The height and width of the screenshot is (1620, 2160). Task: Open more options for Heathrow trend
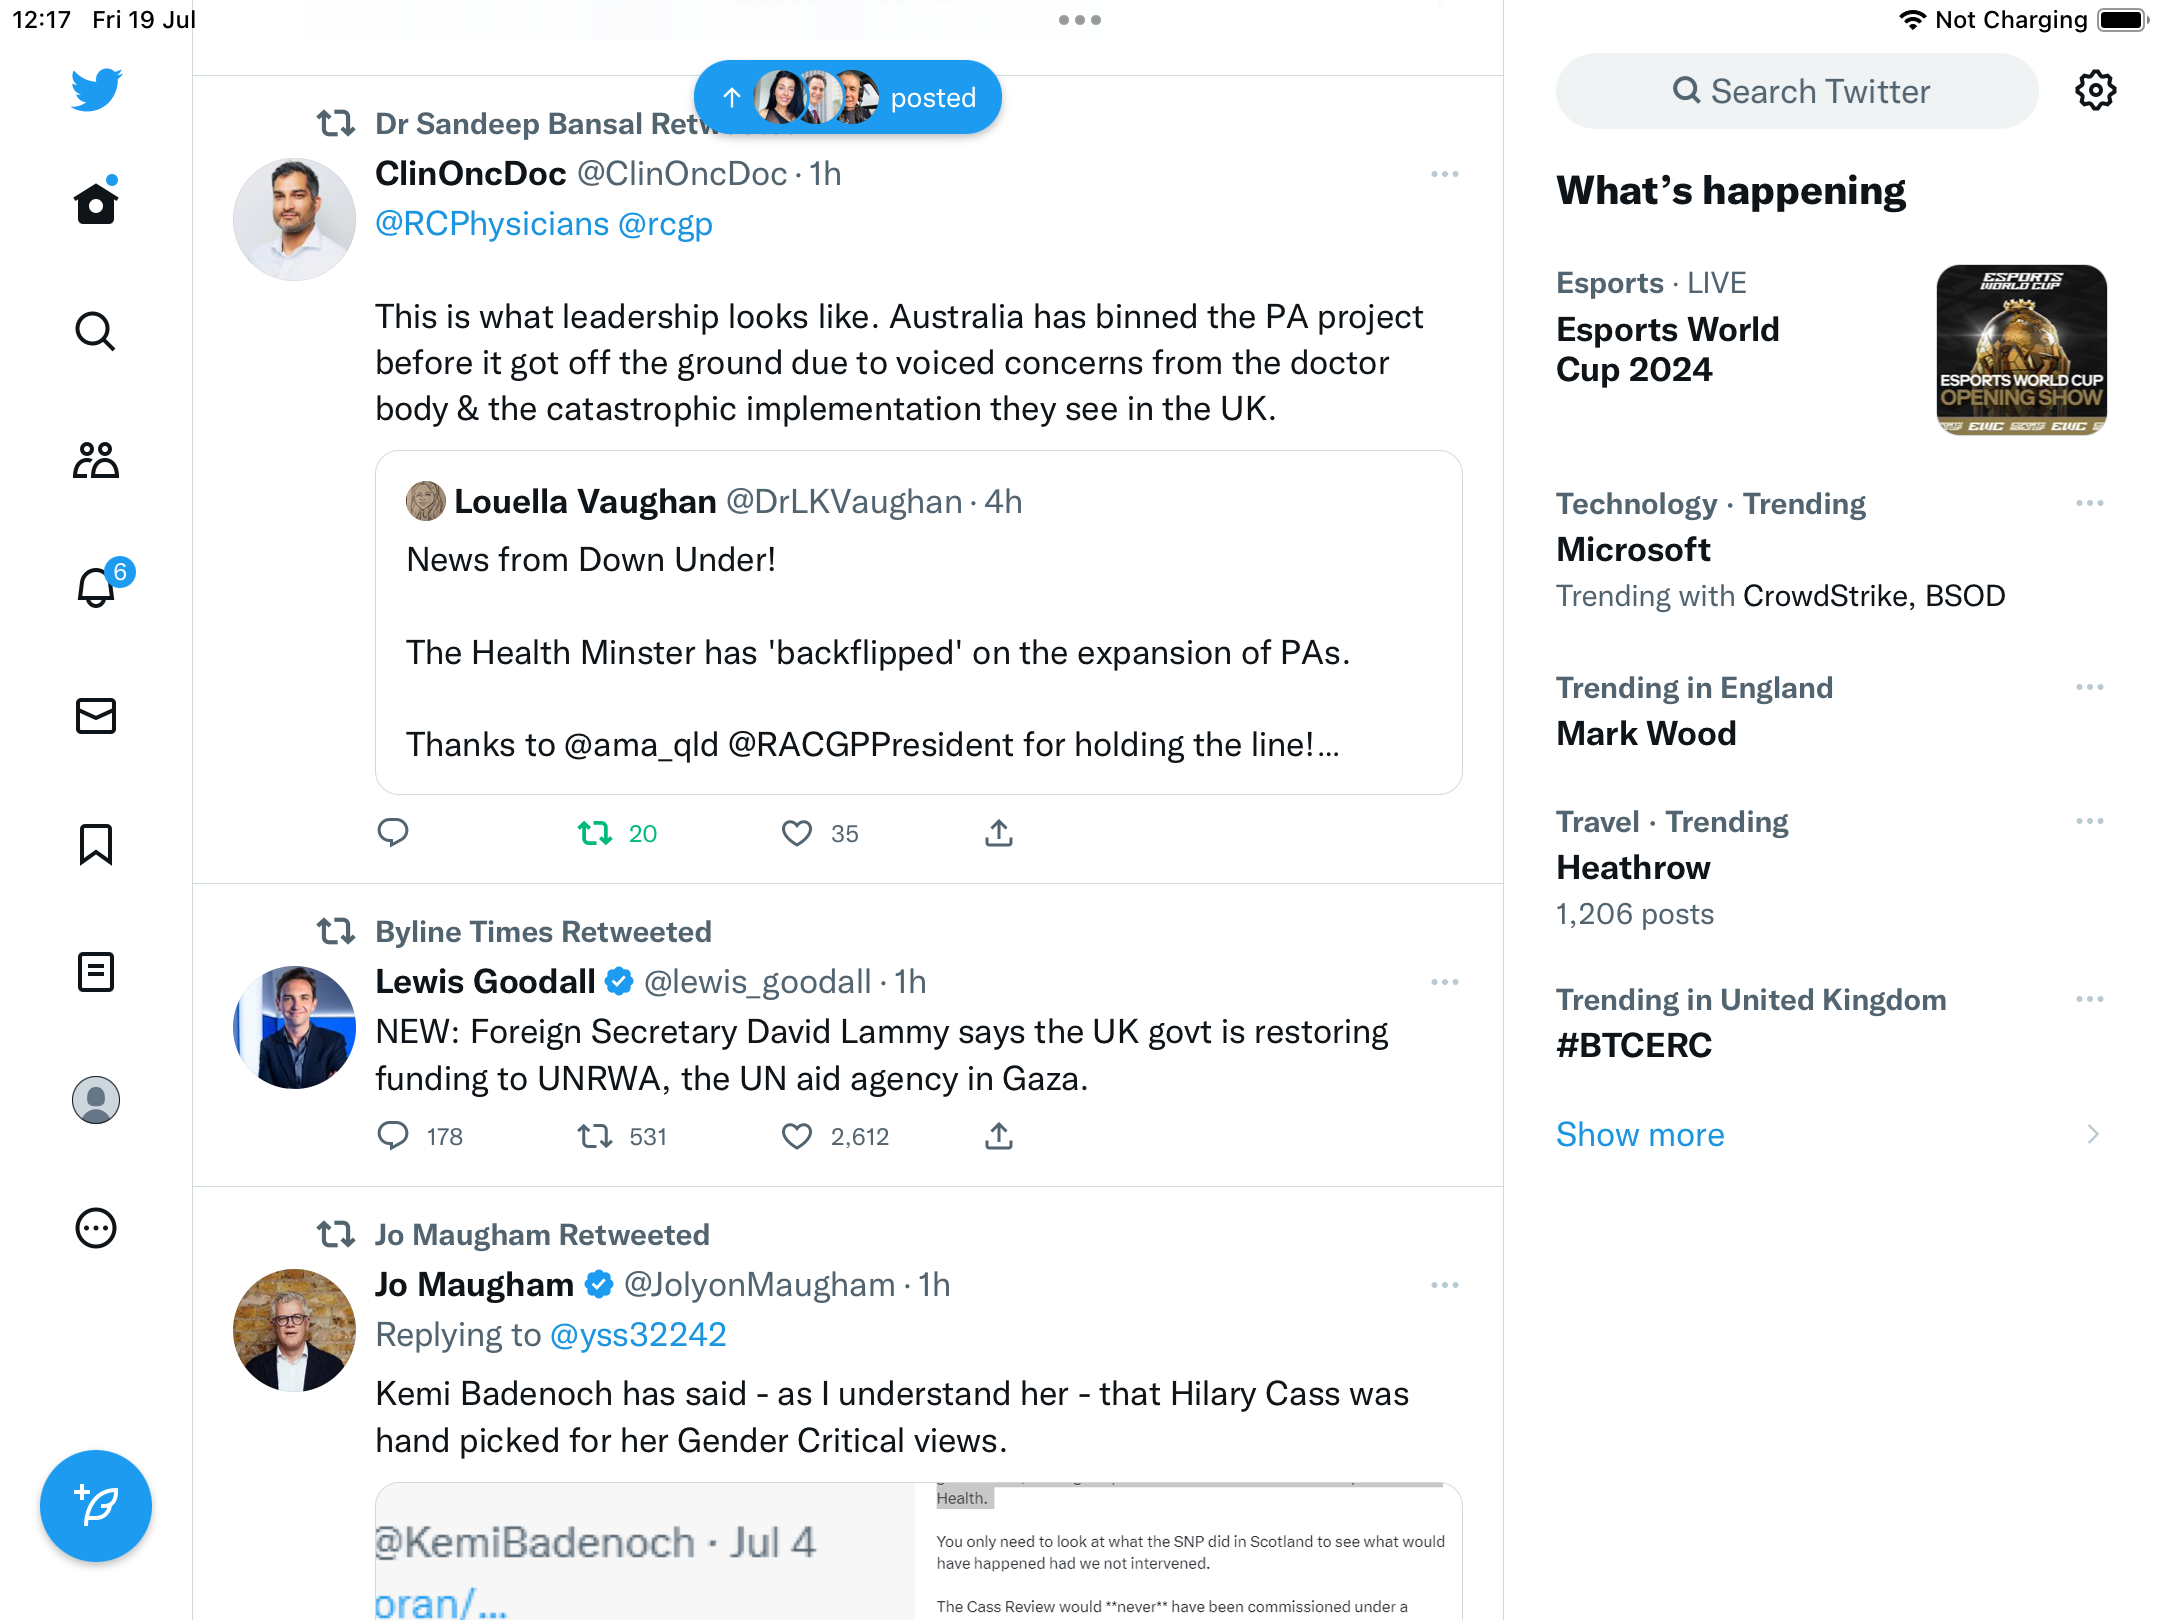pyautogui.click(x=2089, y=821)
